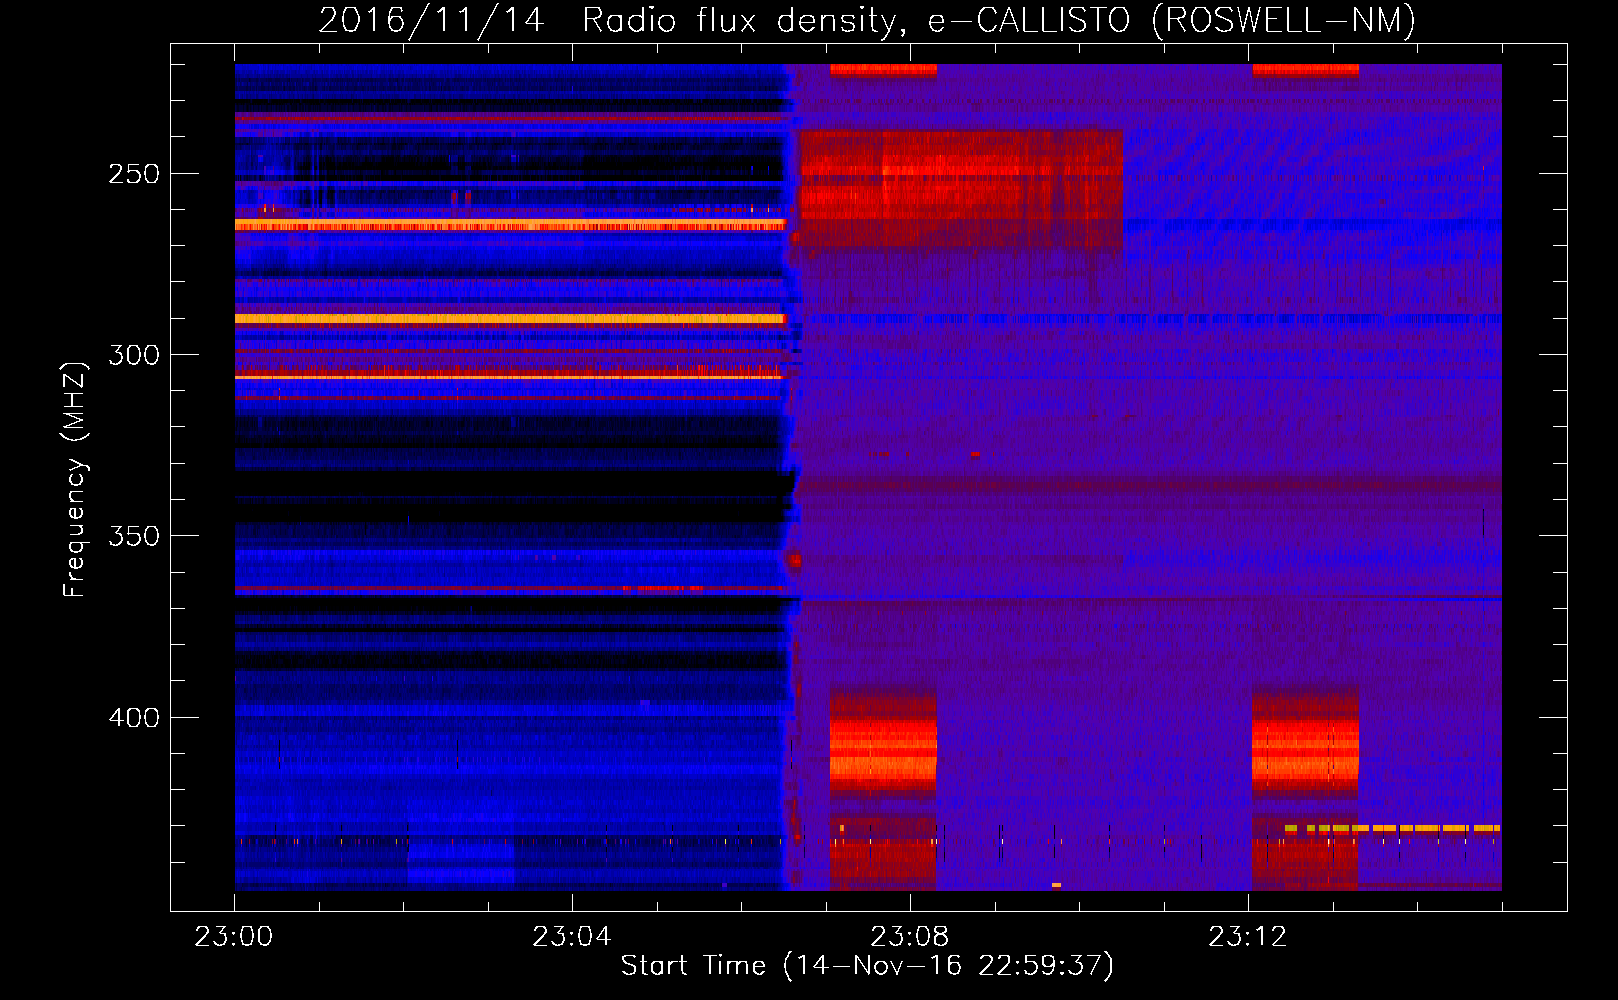Click the plot title mentioning e-CALLISTO (ROSWELL-NM)
The image size is (1618, 1000).
pyautogui.click(x=867, y=20)
